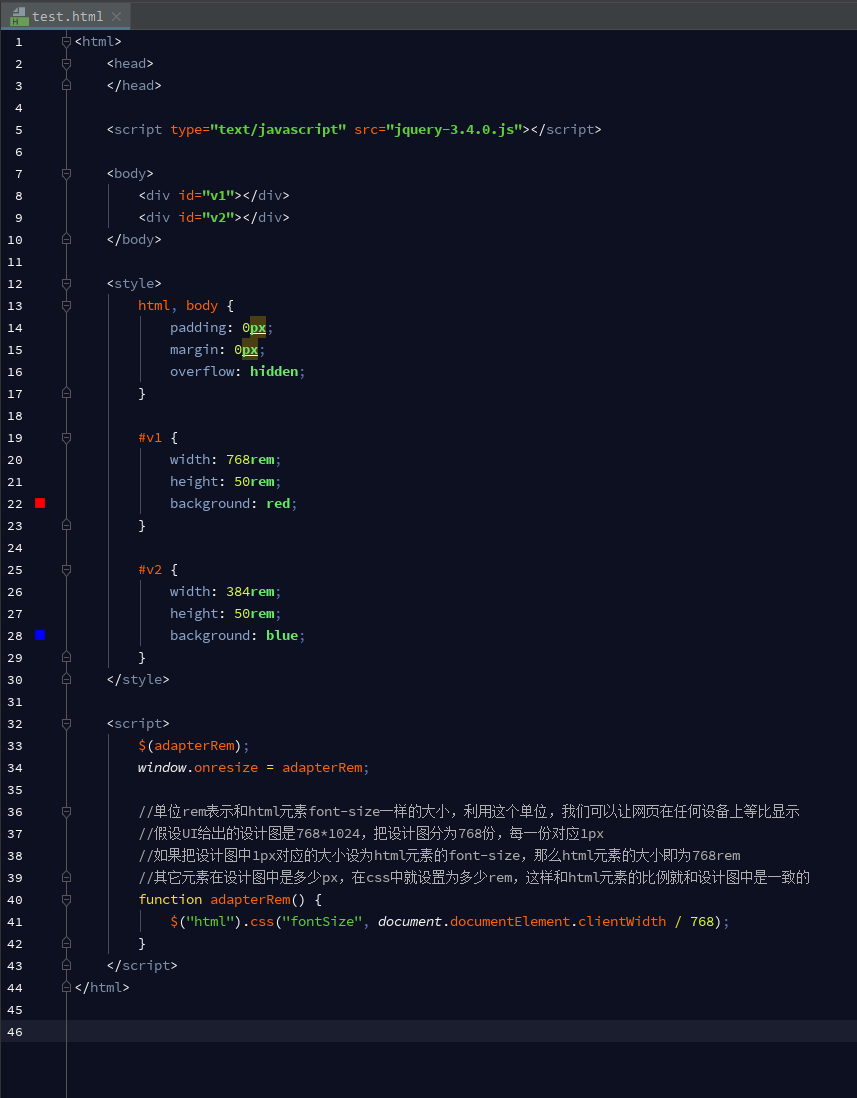Screen dimensions: 857x1098
Task: Collapse the <style> fold on line 12
Action: tap(67, 284)
